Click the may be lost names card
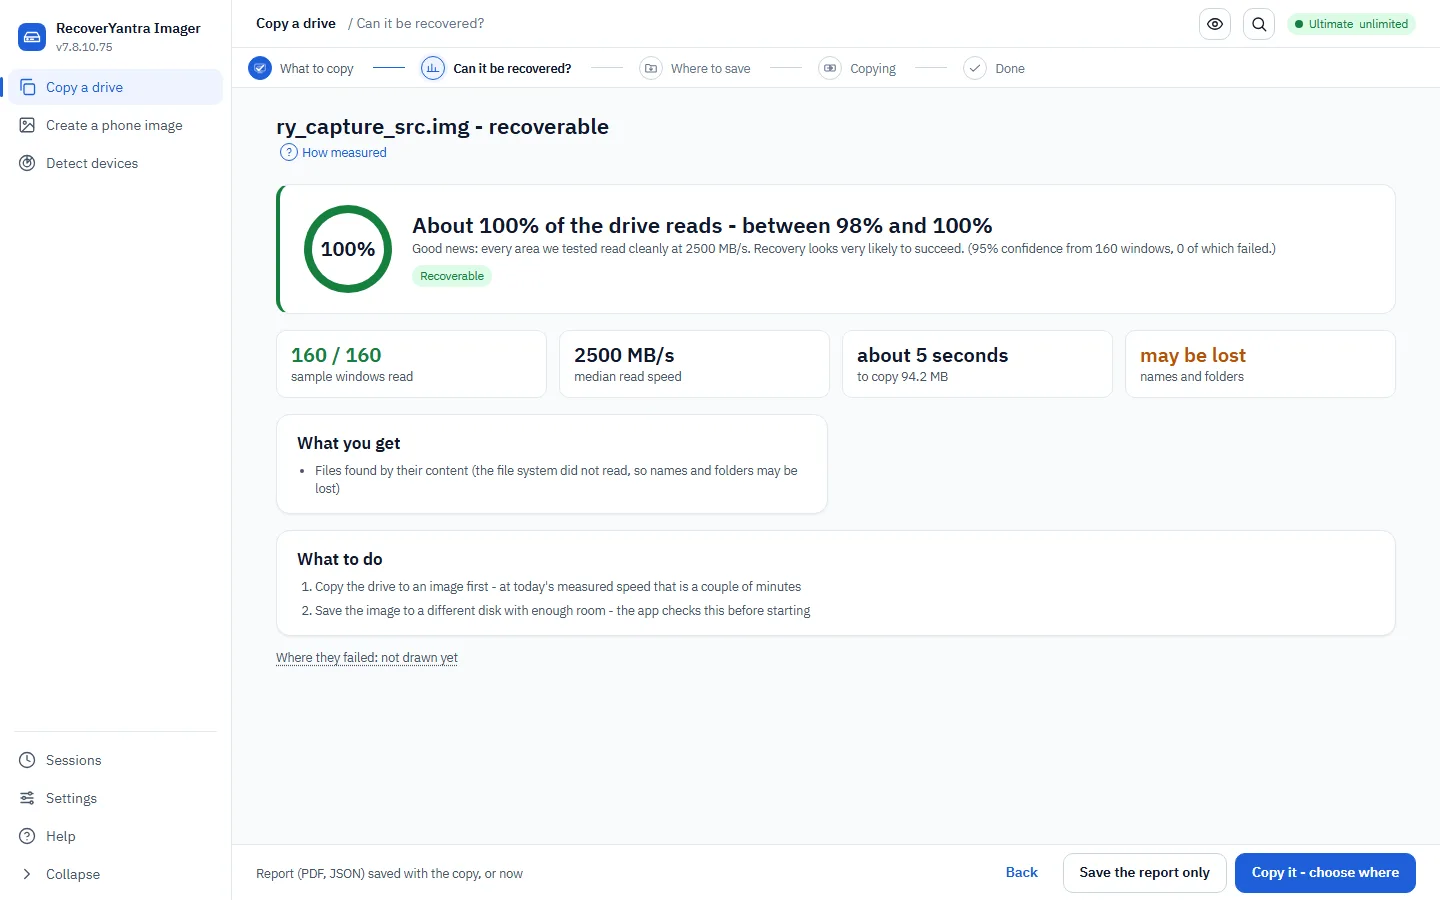The image size is (1440, 900). point(1260,364)
